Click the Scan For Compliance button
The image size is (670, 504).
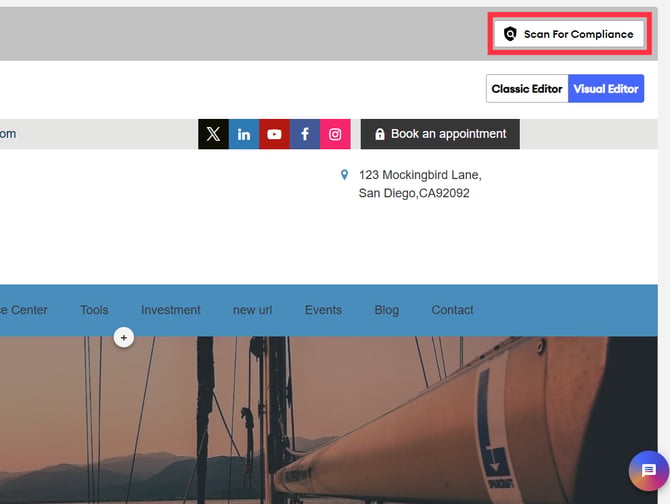(569, 34)
